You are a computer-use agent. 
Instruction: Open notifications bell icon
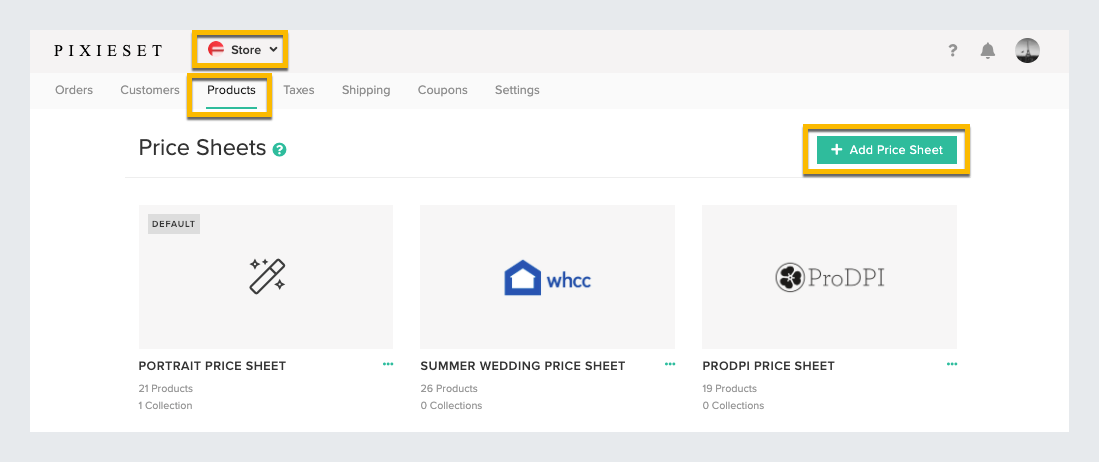[988, 50]
